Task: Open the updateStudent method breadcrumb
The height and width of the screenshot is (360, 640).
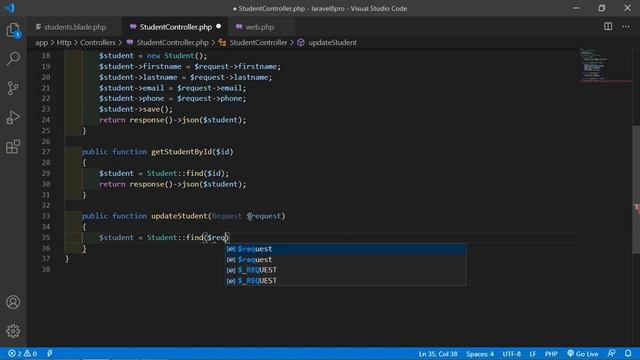Action: coord(327,42)
